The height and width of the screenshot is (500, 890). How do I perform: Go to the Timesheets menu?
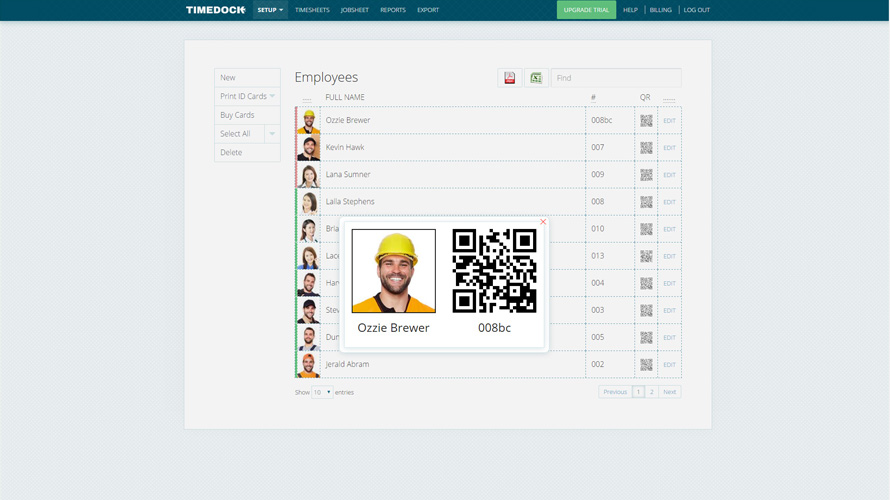point(312,10)
